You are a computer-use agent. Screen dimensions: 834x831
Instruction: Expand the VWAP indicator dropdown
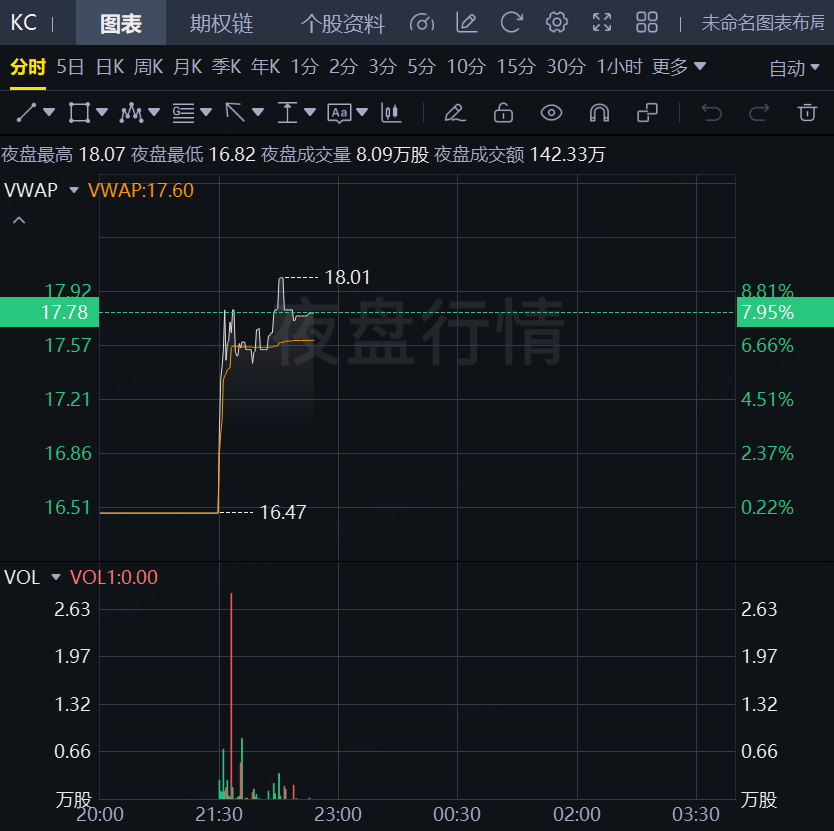point(74,190)
